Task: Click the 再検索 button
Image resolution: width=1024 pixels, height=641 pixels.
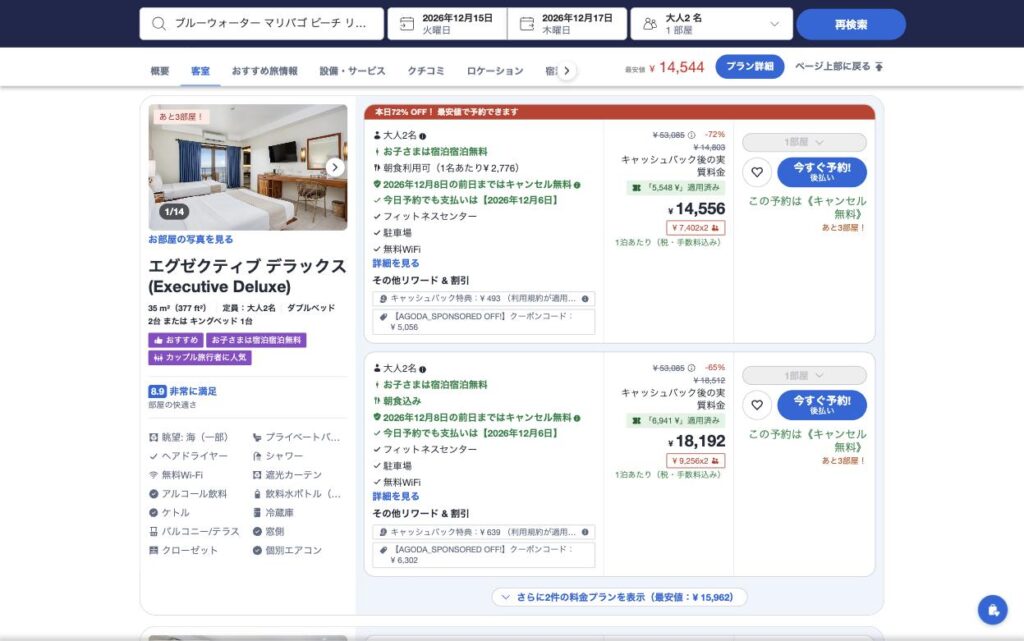Action: pos(850,24)
